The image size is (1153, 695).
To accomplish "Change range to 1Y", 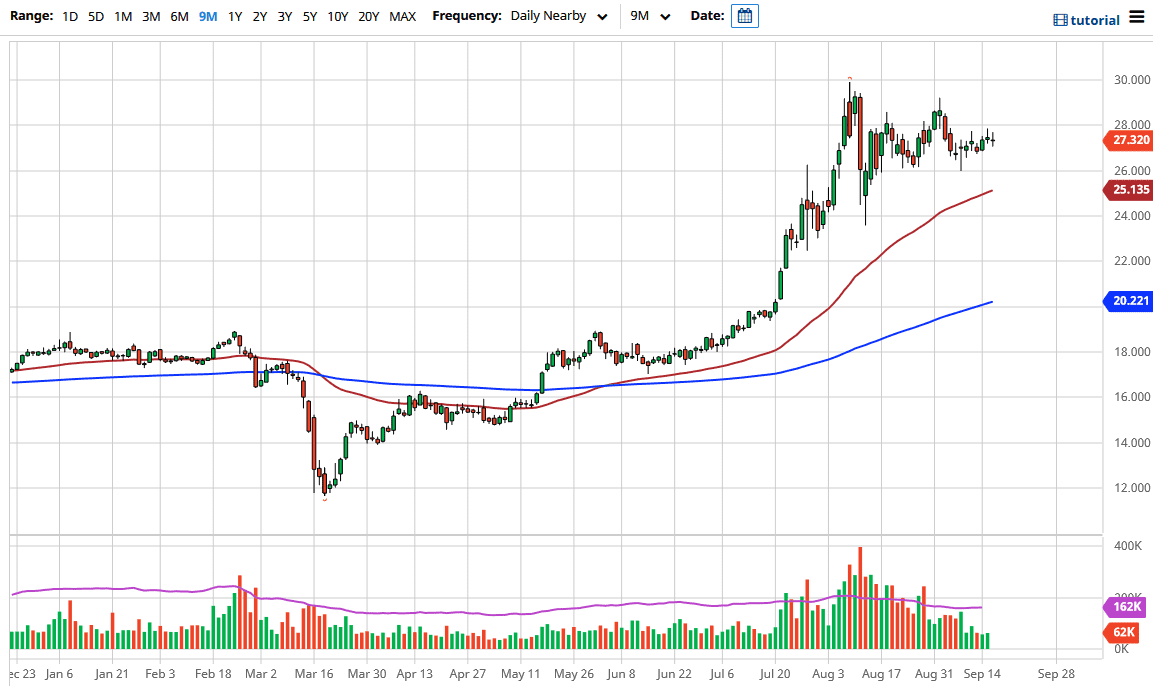I will 235,17.
